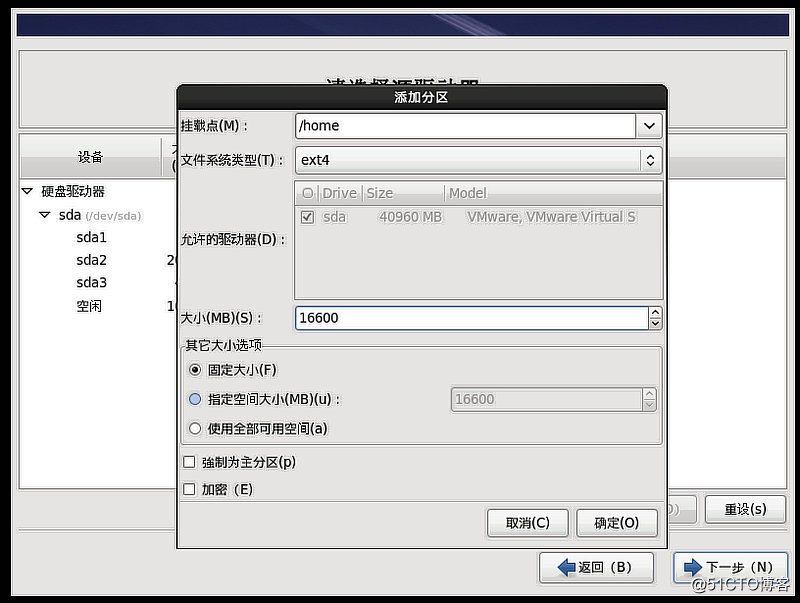Click the 下一步 (N) next button
This screenshot has height=603, width=800.
731,567
